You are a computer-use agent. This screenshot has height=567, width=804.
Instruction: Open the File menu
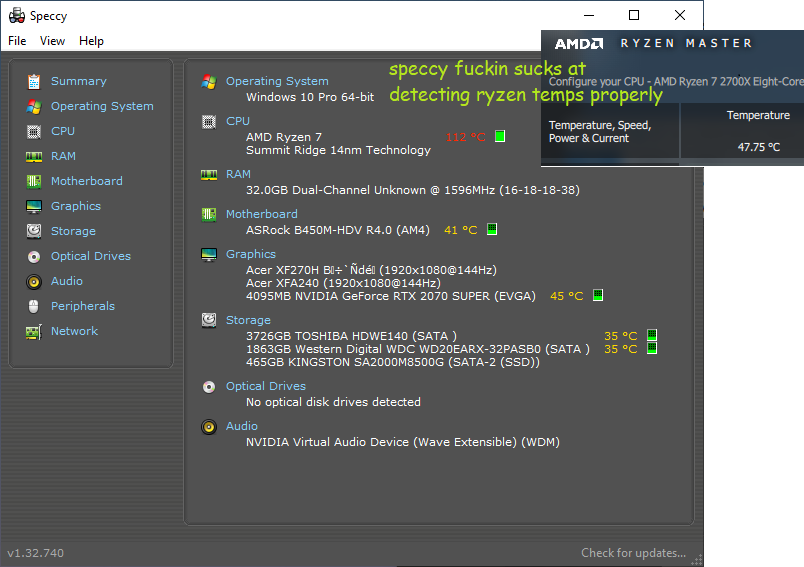pos(17,41)
